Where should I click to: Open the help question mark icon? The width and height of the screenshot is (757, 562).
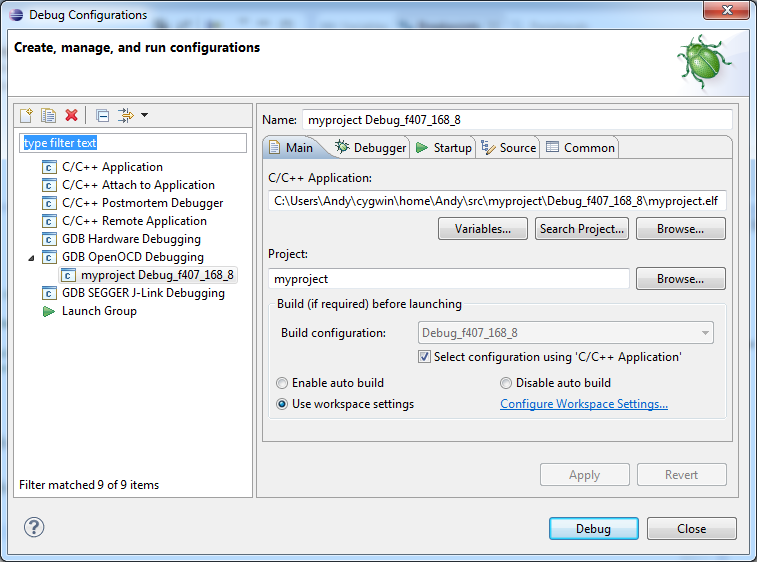click(x=34, y=527)
